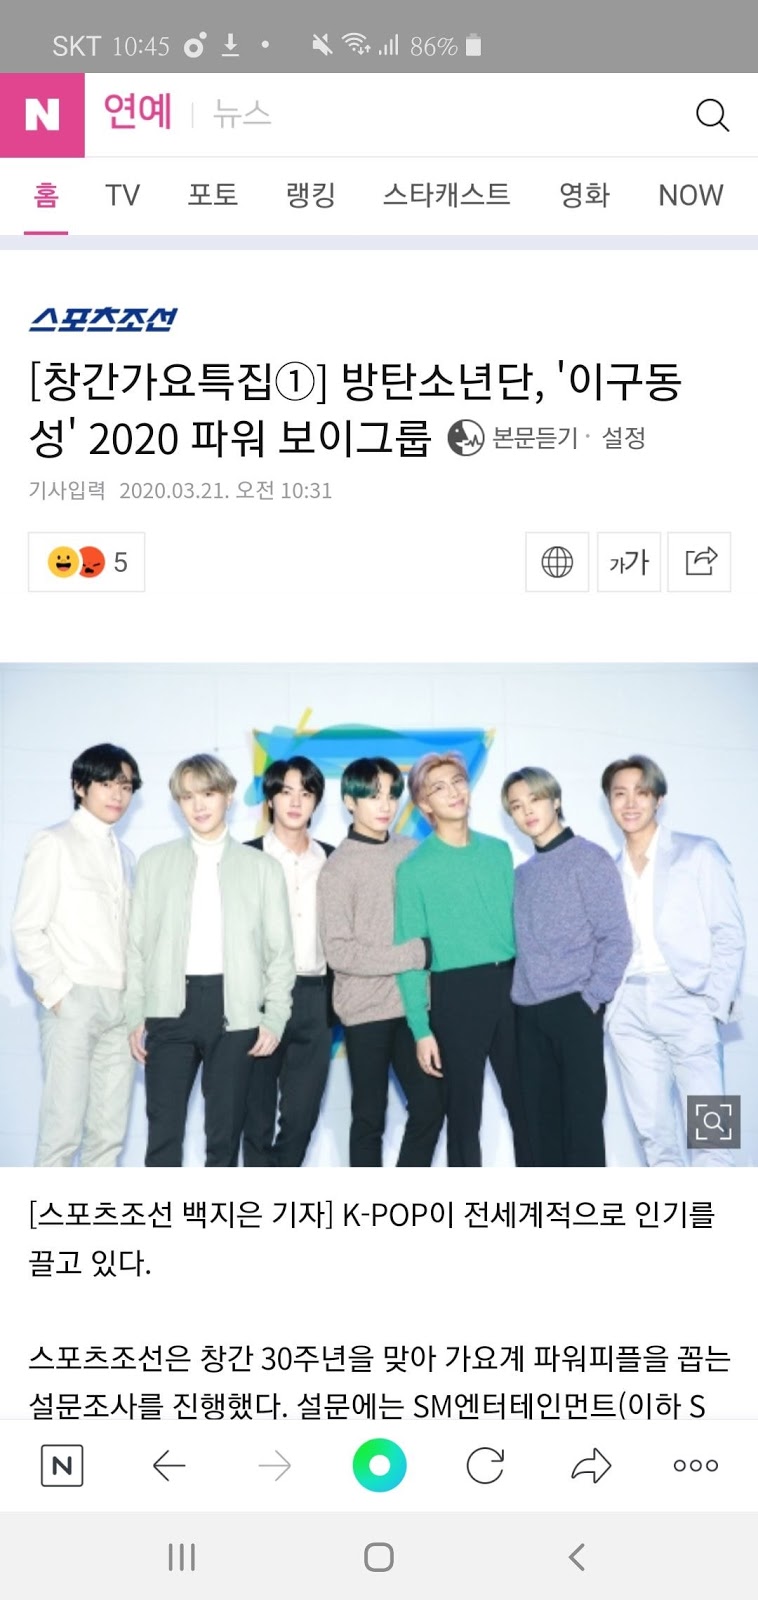Open the search magnifier icon

[x=712, y=115]
